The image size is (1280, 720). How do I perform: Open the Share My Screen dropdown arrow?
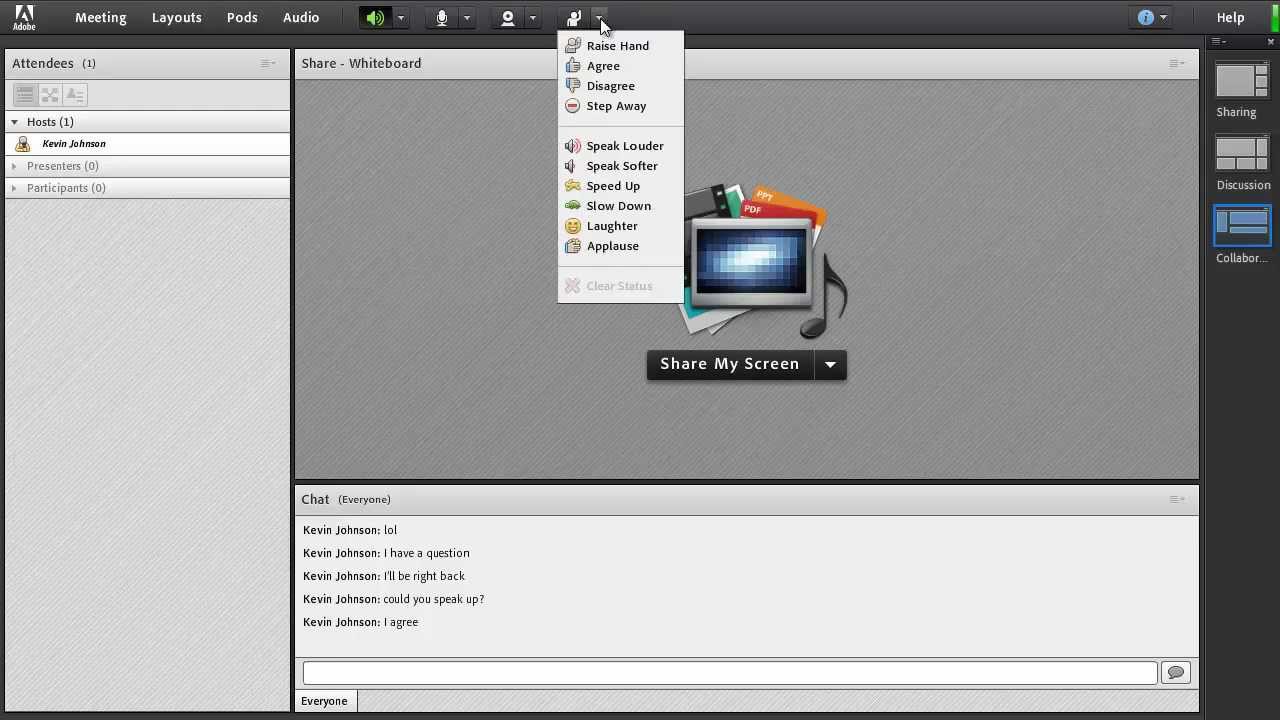(x=830, y=364)
